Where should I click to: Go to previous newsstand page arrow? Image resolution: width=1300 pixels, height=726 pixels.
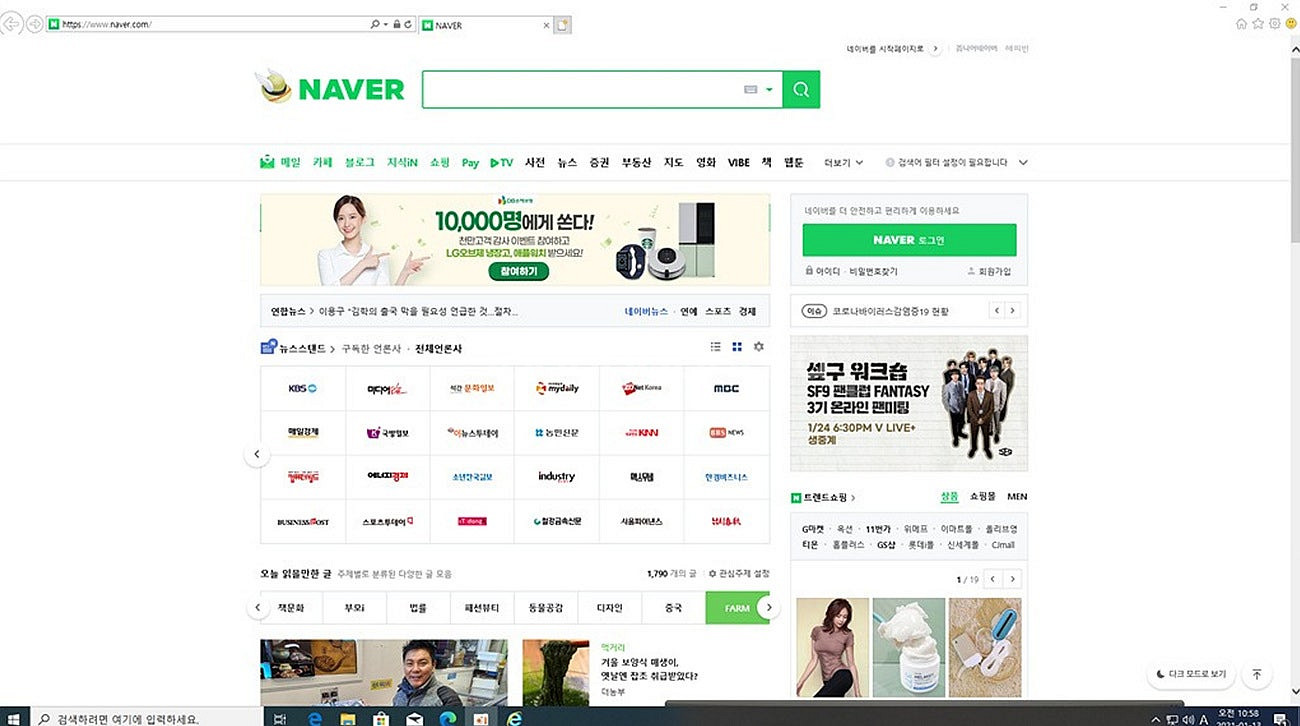pos(256,454)
